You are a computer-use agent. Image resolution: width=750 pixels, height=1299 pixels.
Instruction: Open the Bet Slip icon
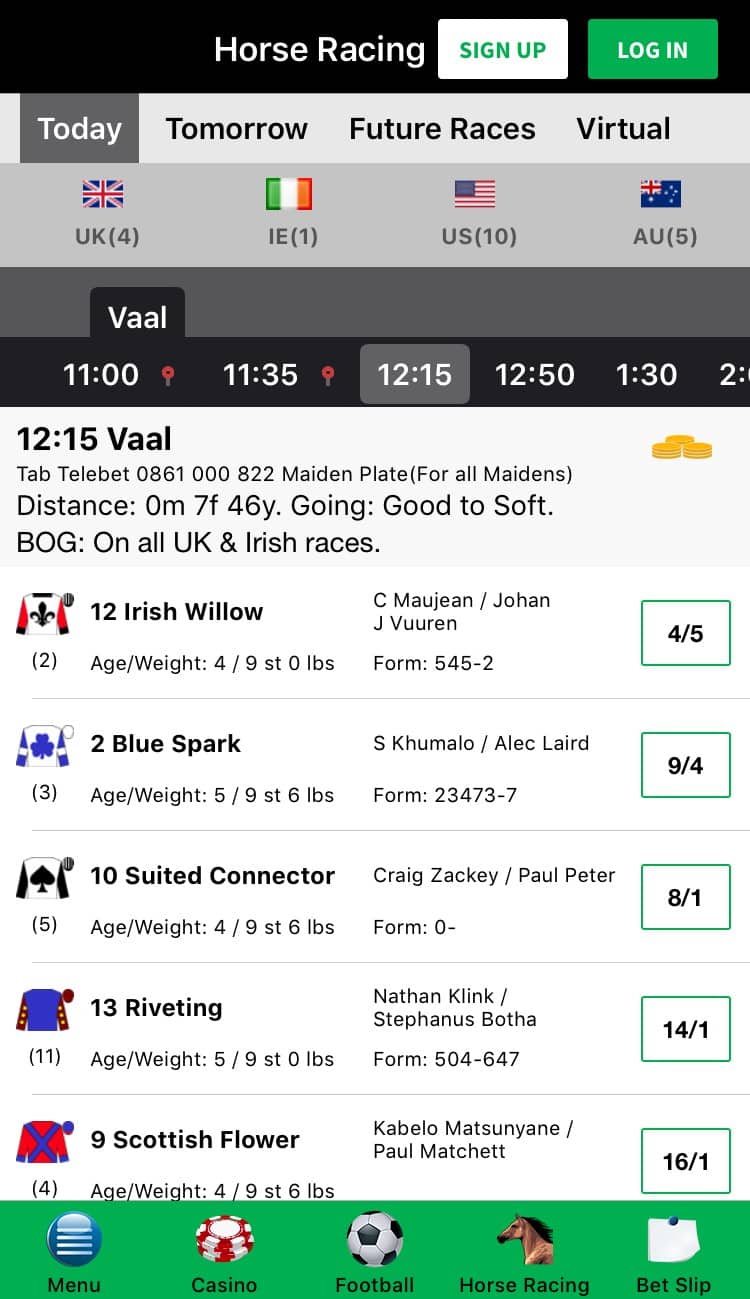coord(674,1240)
